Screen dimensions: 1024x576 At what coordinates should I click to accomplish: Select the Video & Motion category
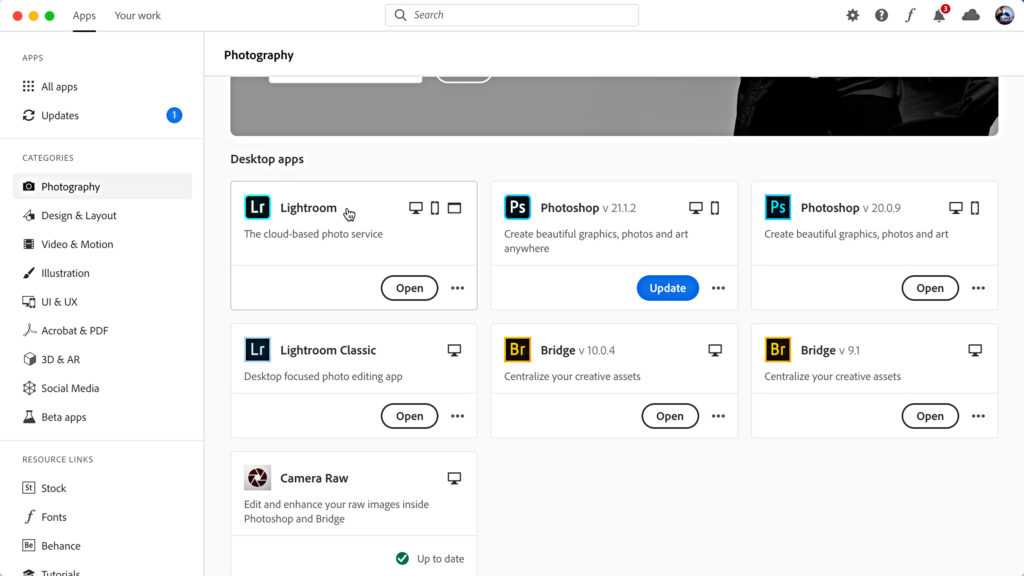[102, 244]
